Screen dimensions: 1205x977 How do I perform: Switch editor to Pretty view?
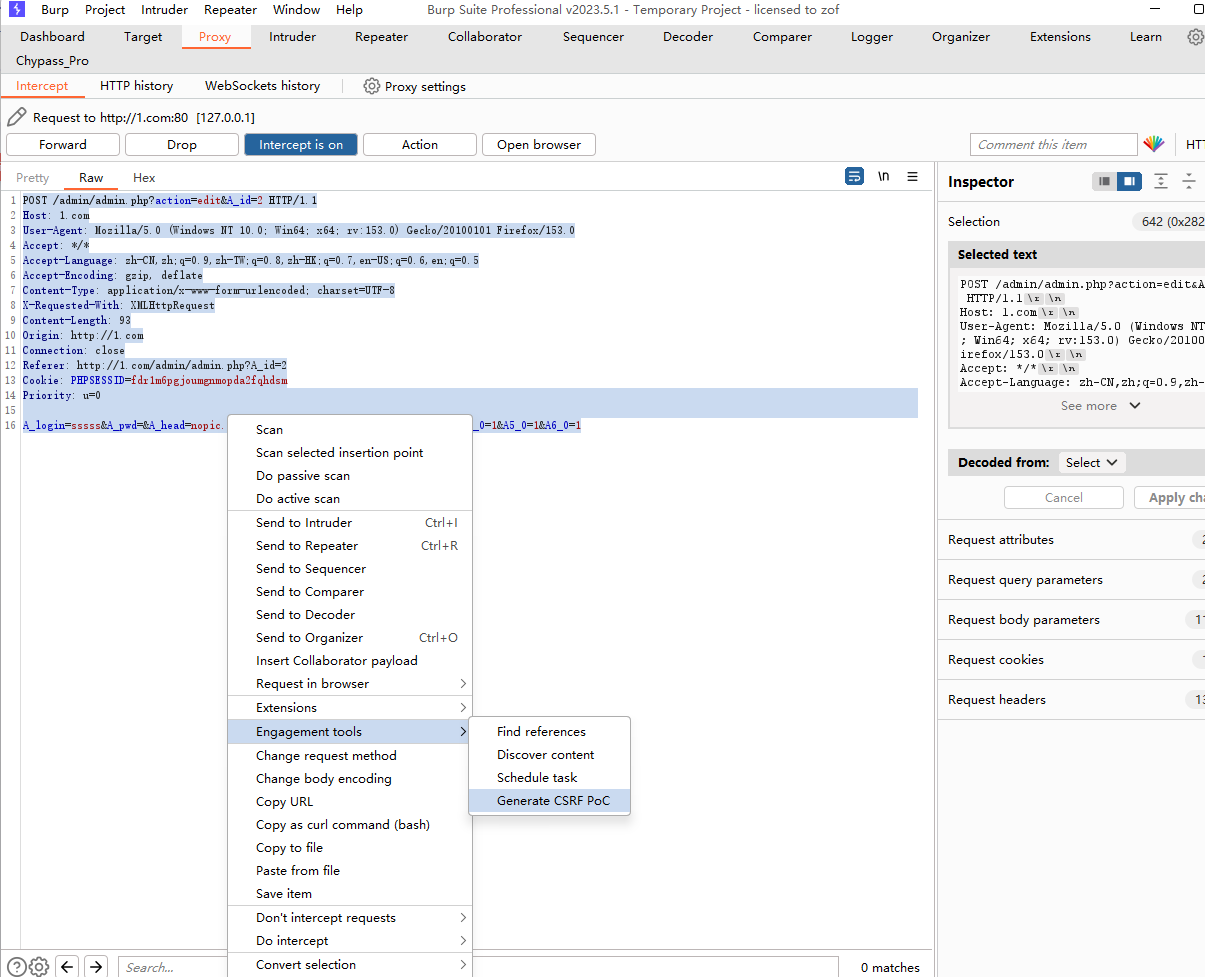[33, 178]
